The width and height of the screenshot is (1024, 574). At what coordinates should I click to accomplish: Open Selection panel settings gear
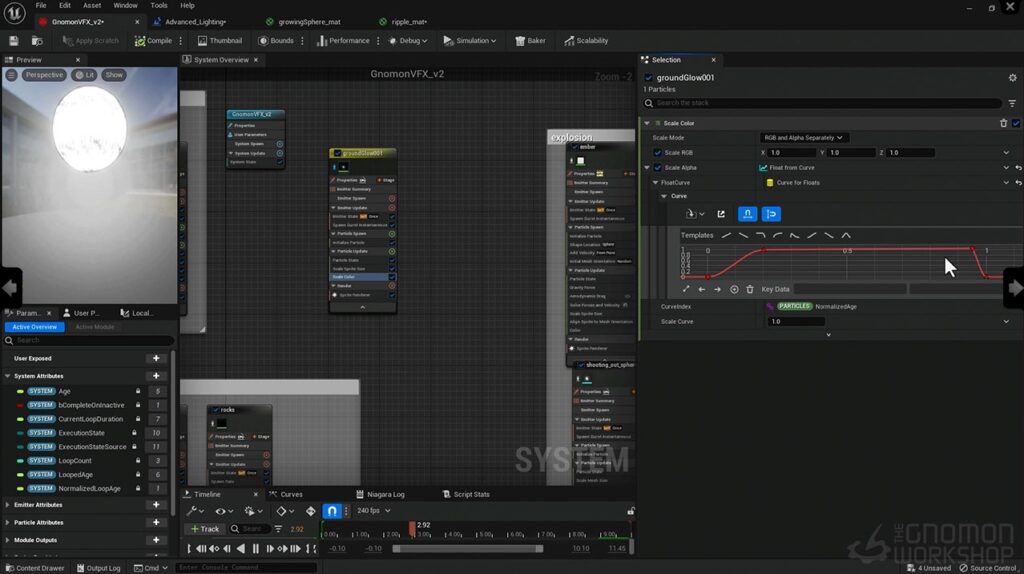click(x=1012, y=78)
